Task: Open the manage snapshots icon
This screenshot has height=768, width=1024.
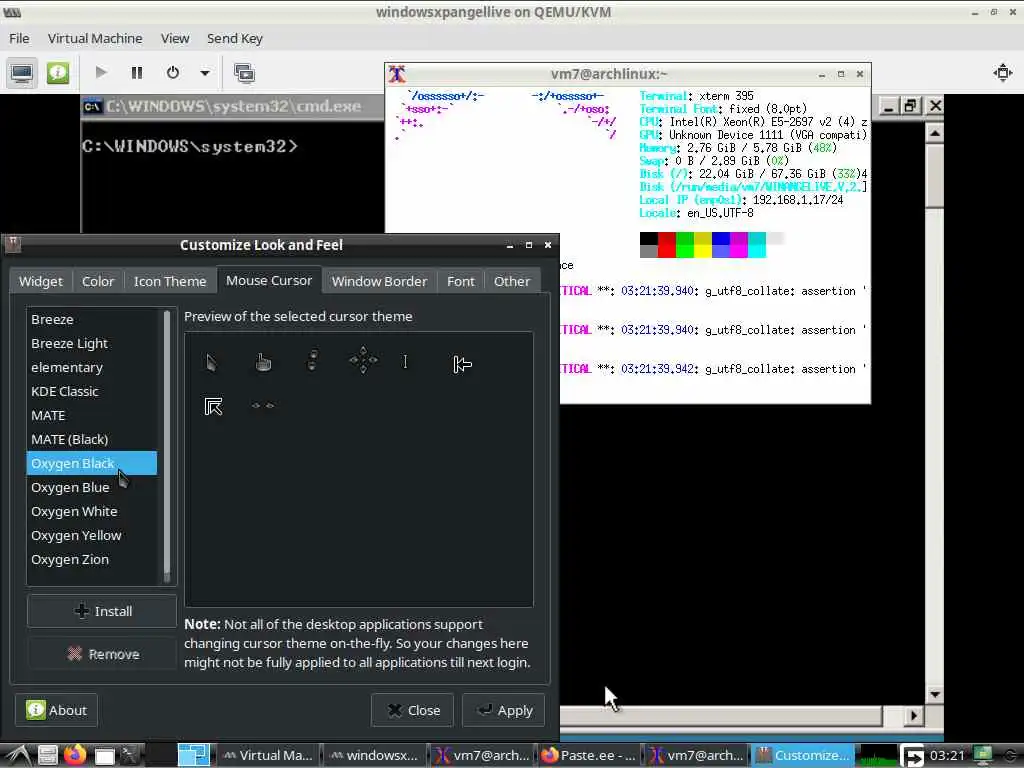Action: tap(244, 72)
